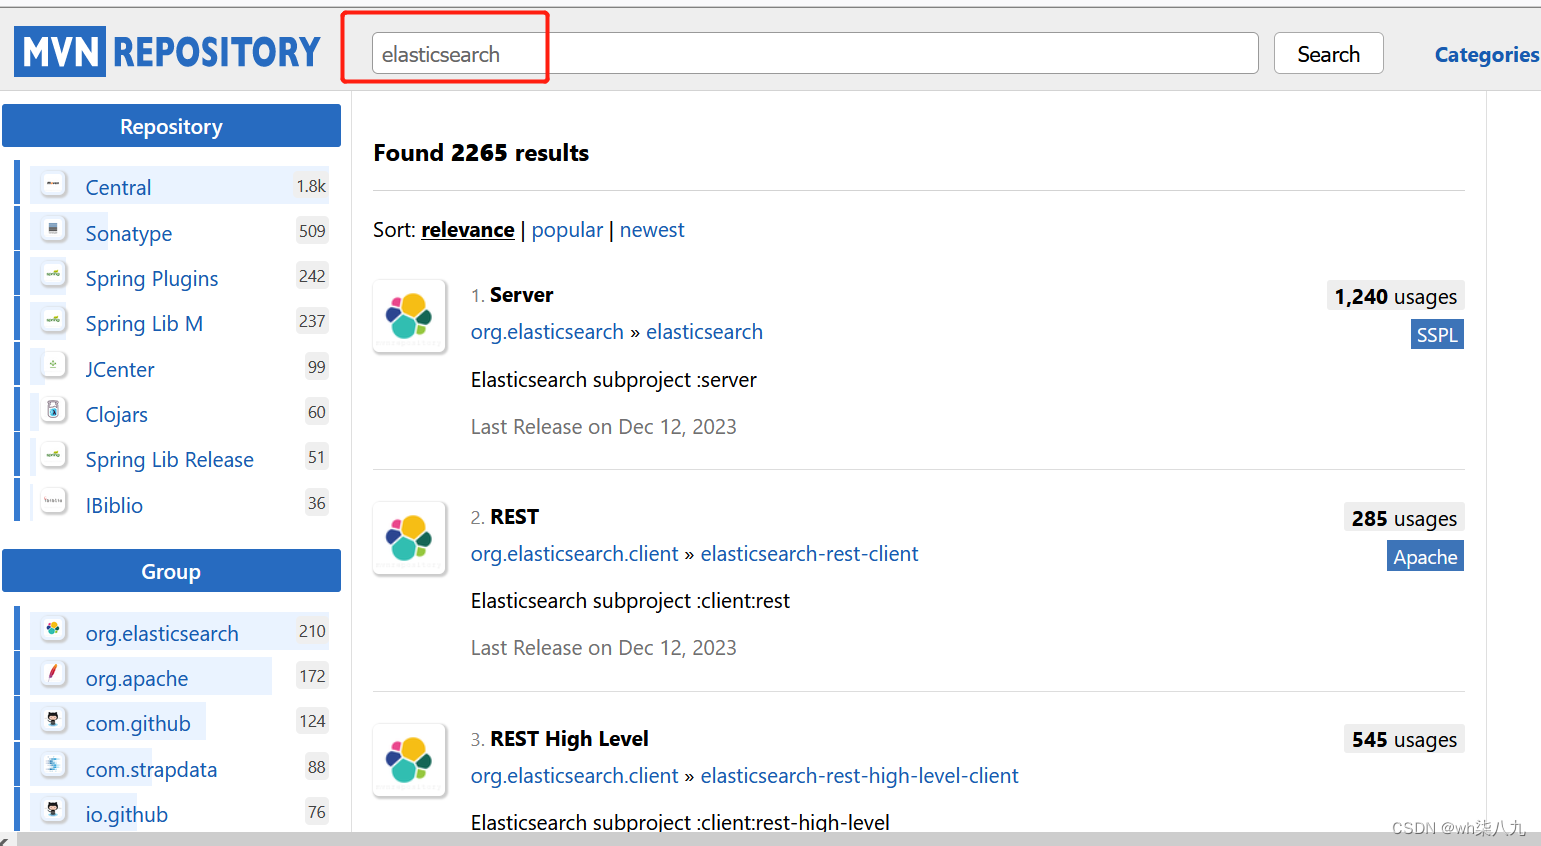Filter by com.strapdata group
Viewport: 1541px width, 846px height.
151,769
